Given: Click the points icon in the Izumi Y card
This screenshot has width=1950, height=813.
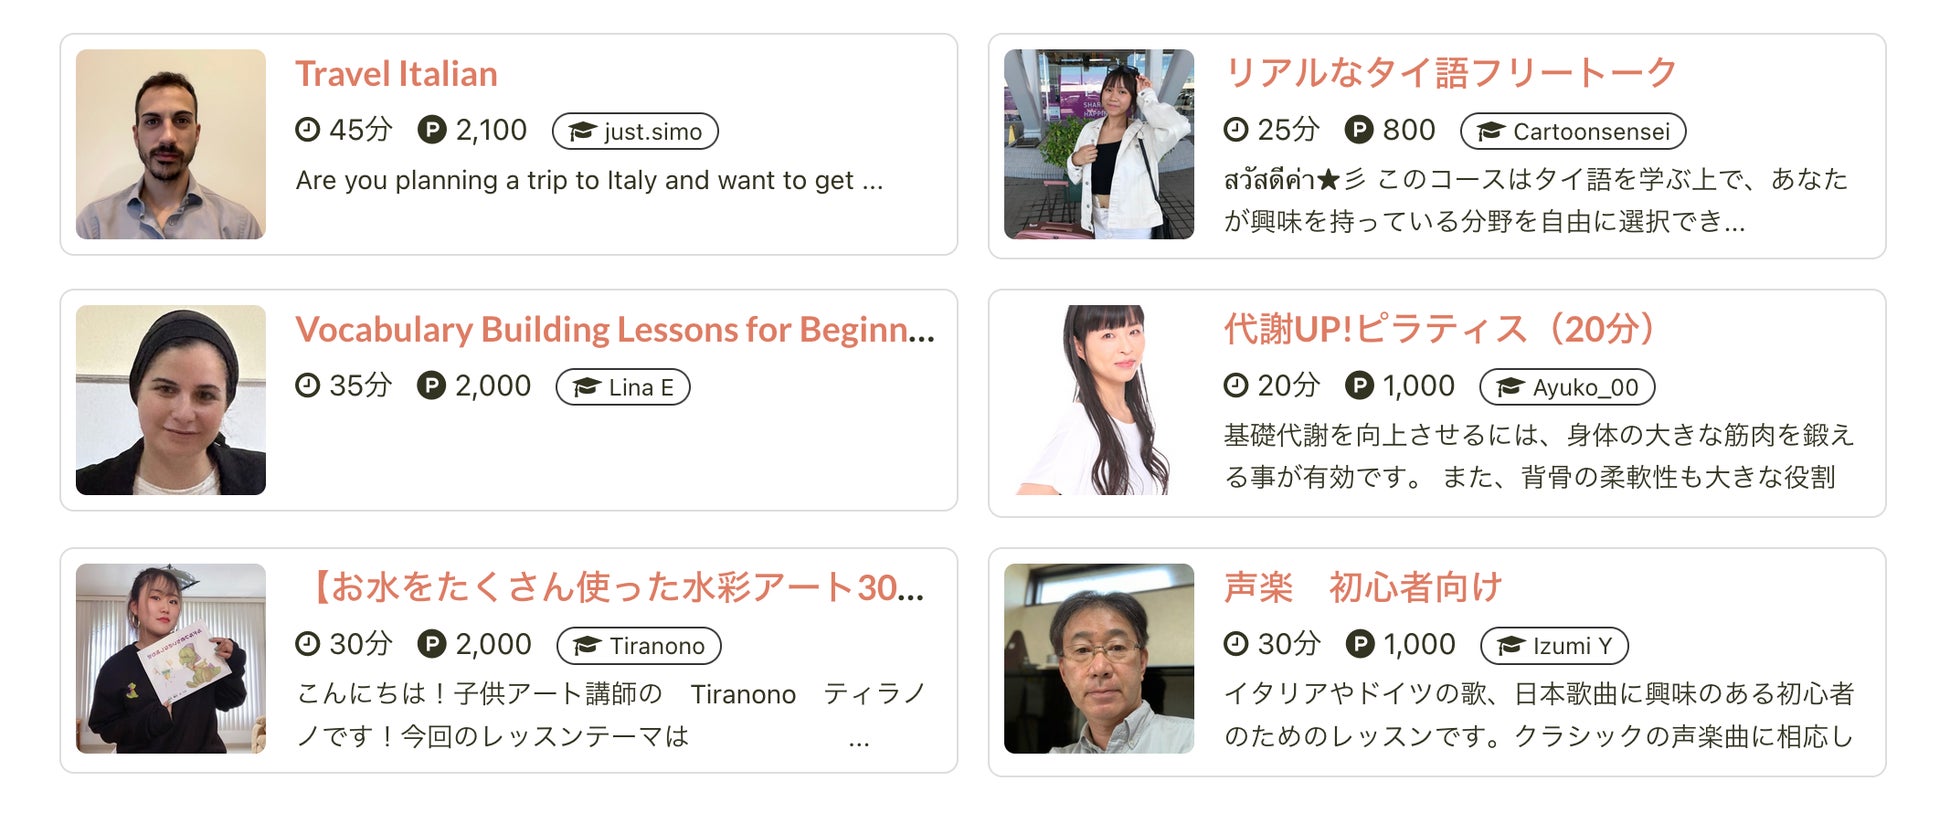Looking at the screenshot, I should pos(1360,644).
